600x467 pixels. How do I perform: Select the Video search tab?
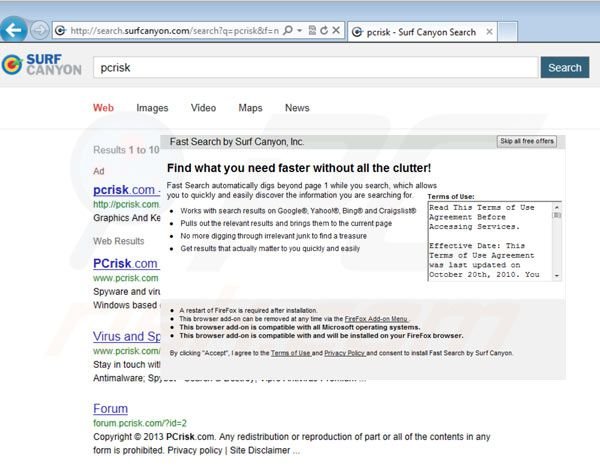(x=203, y=108)
